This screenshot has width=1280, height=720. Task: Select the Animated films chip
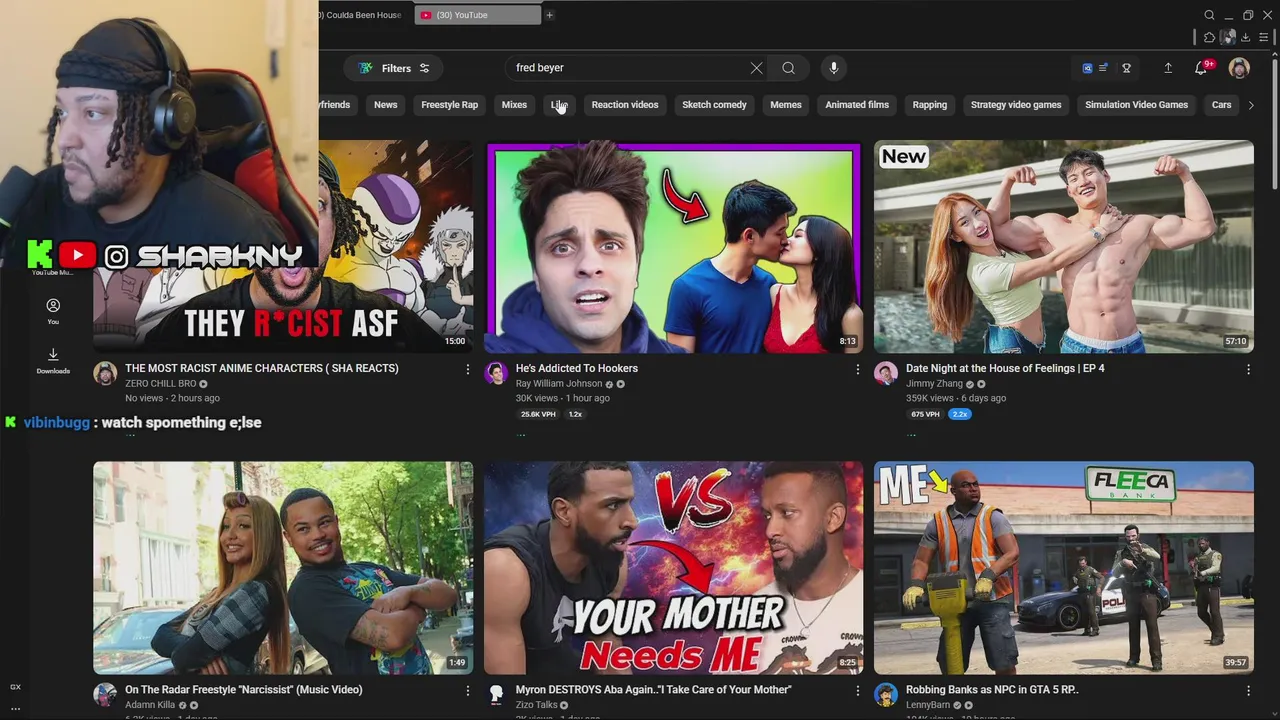tap(857, 105)
